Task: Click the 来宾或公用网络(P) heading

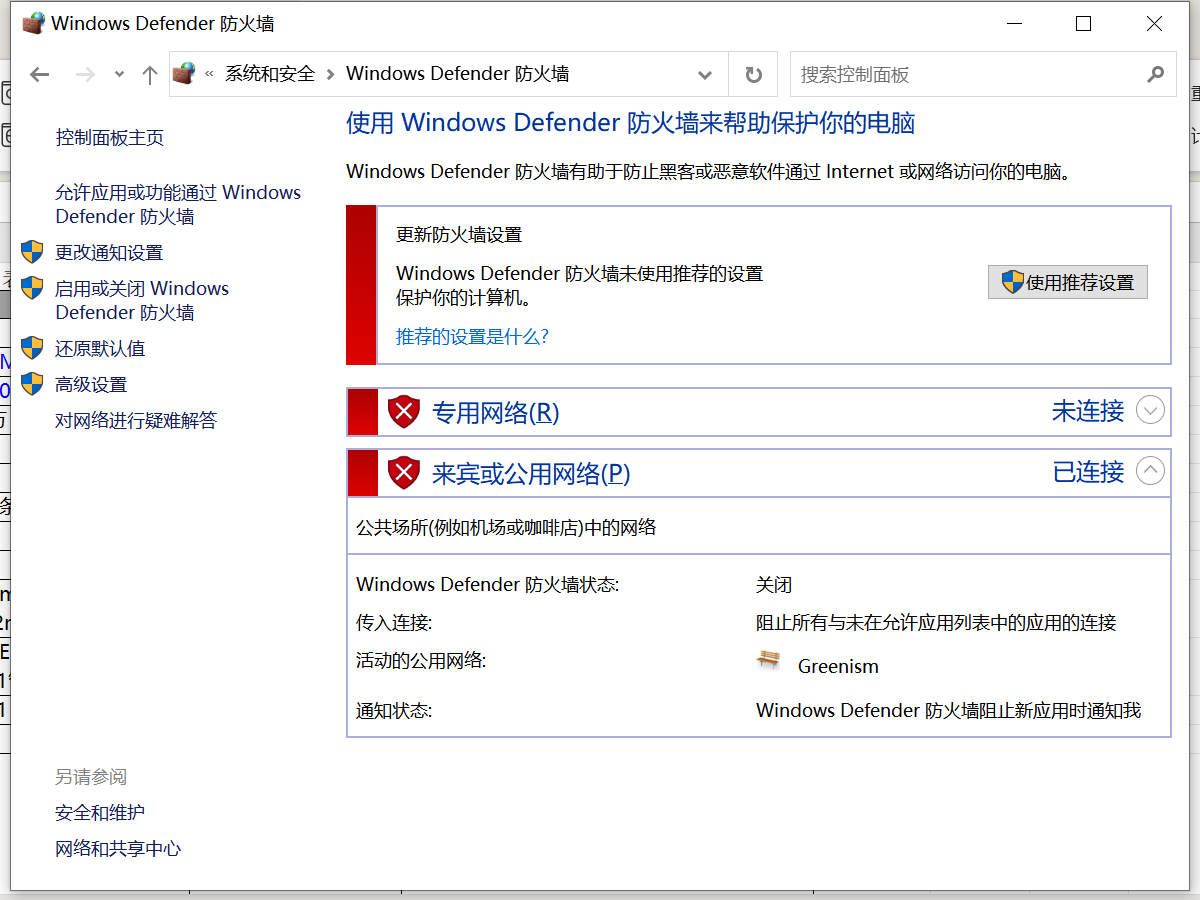Action: (531, 473)
